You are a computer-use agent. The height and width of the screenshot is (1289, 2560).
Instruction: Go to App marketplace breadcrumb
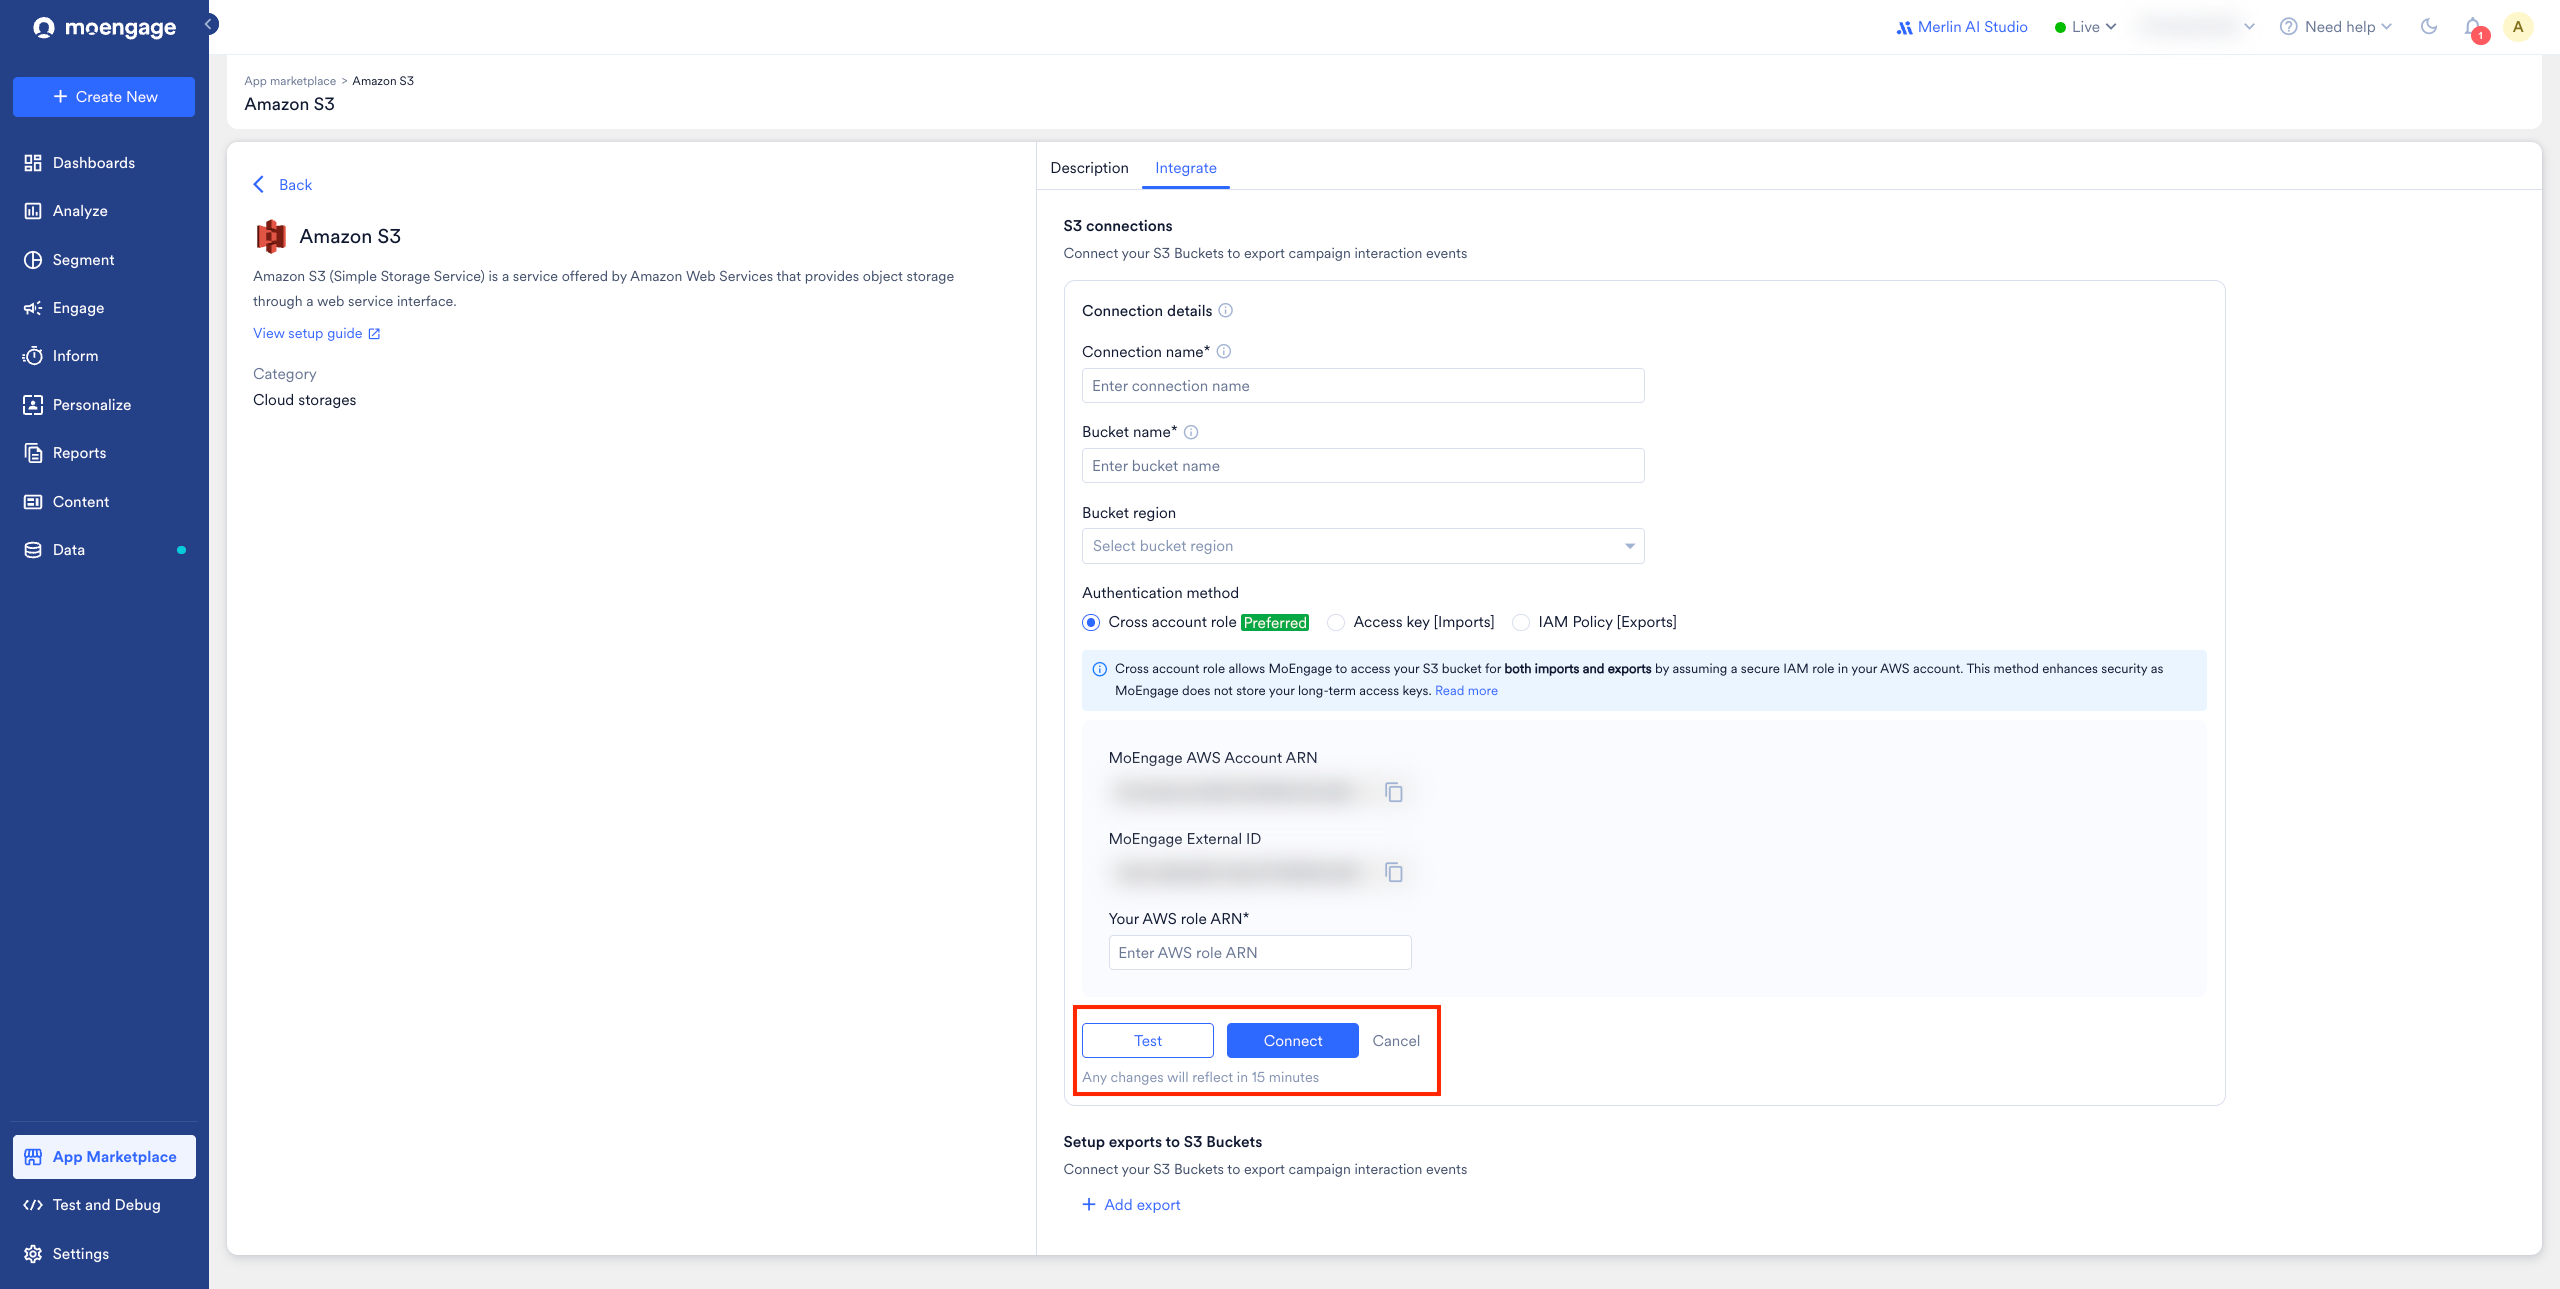pyautogui.click(x=290, y=81)
